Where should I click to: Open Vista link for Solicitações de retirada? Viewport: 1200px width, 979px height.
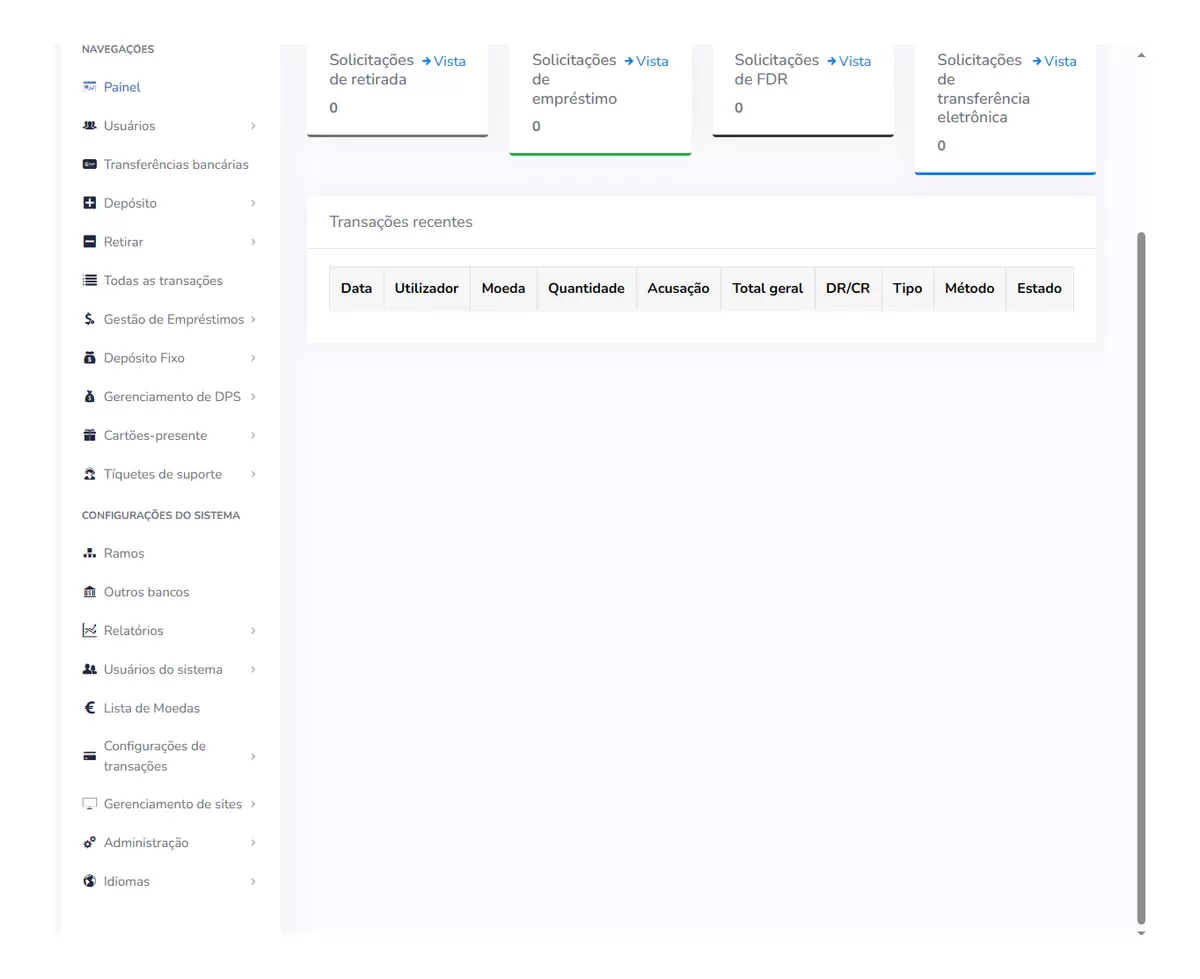click(x=444, y=61)
